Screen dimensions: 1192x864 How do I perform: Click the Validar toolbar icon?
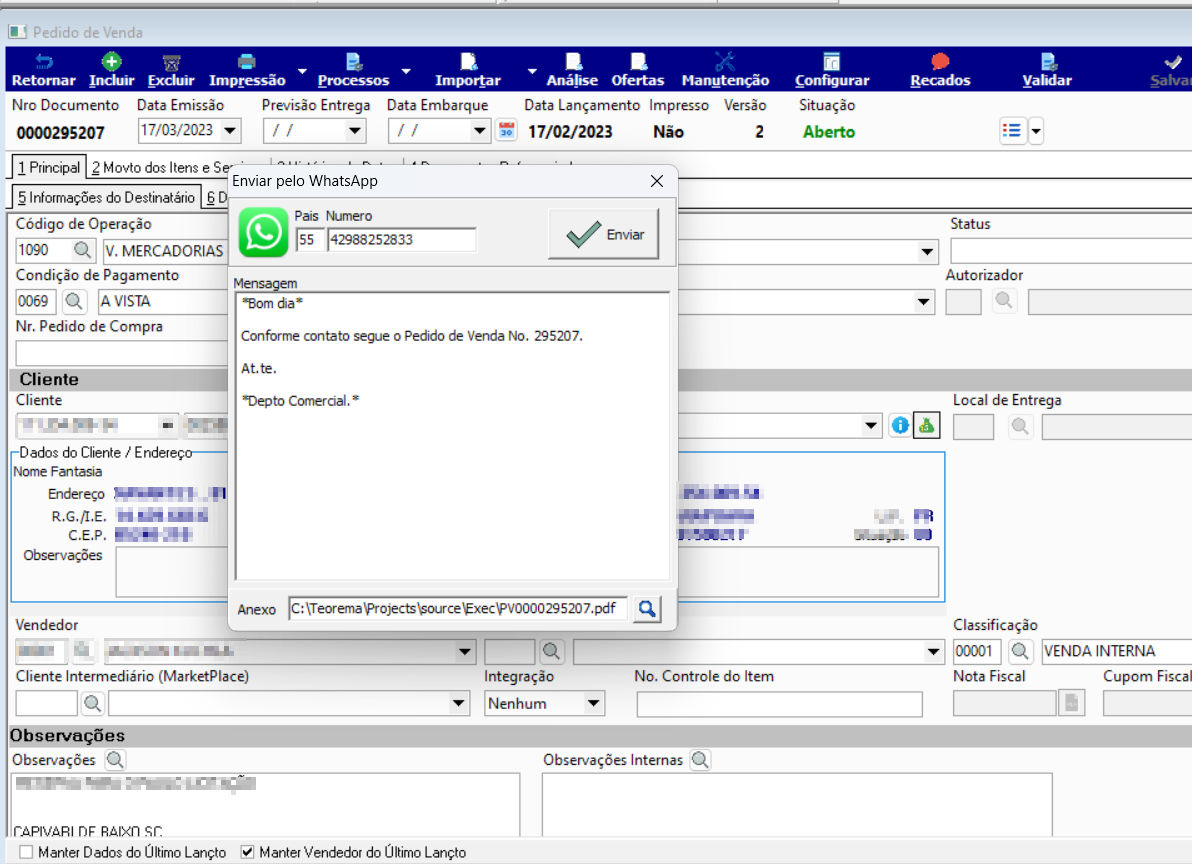(x=1048, y=62)
